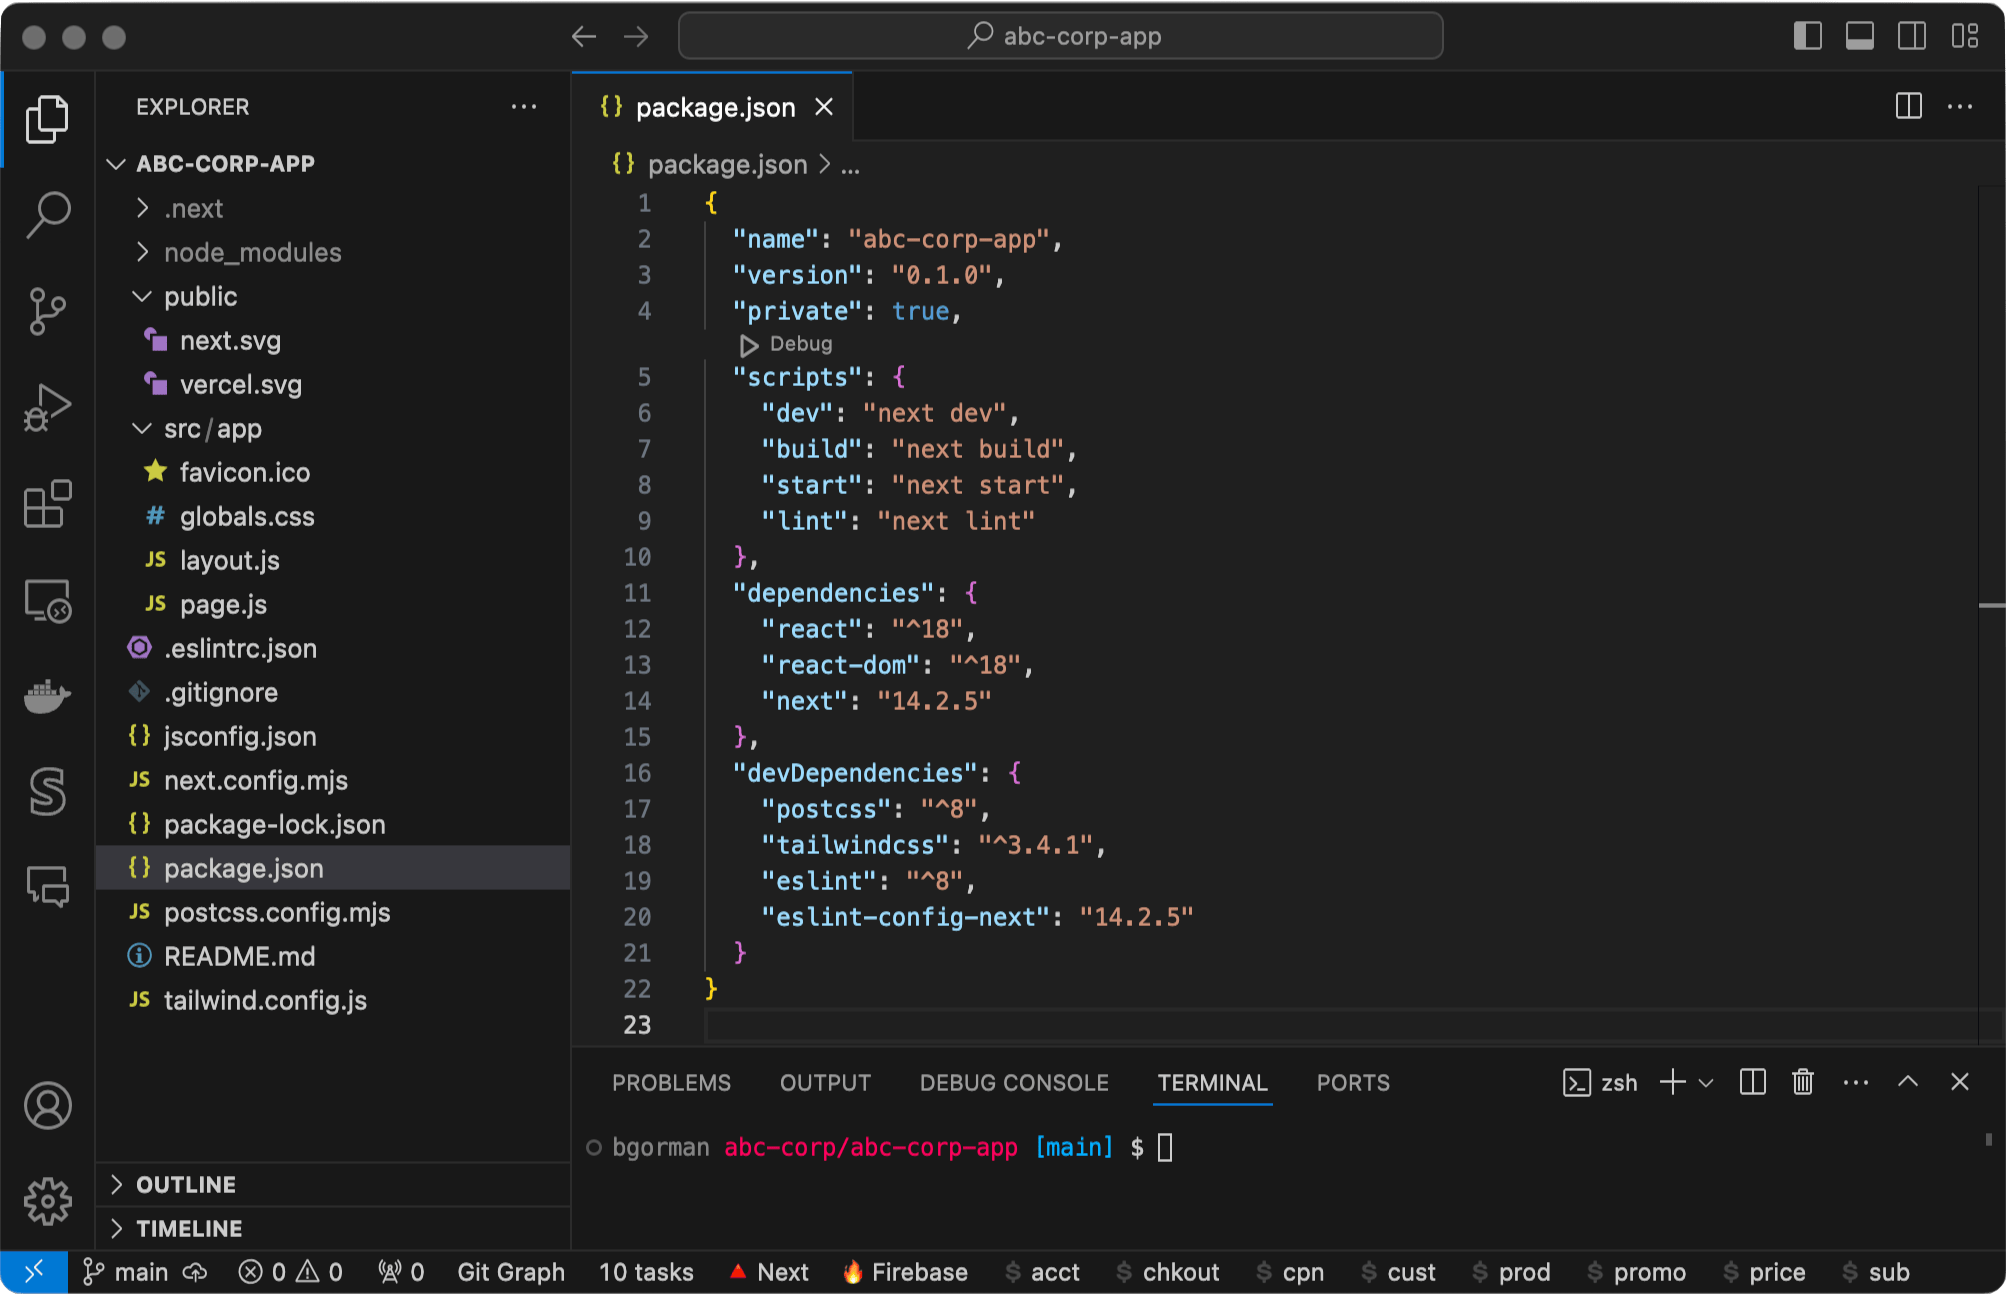Click the zsh terminal label
This screenshot has height=1294, width=2007.
click(1600, 1083)
